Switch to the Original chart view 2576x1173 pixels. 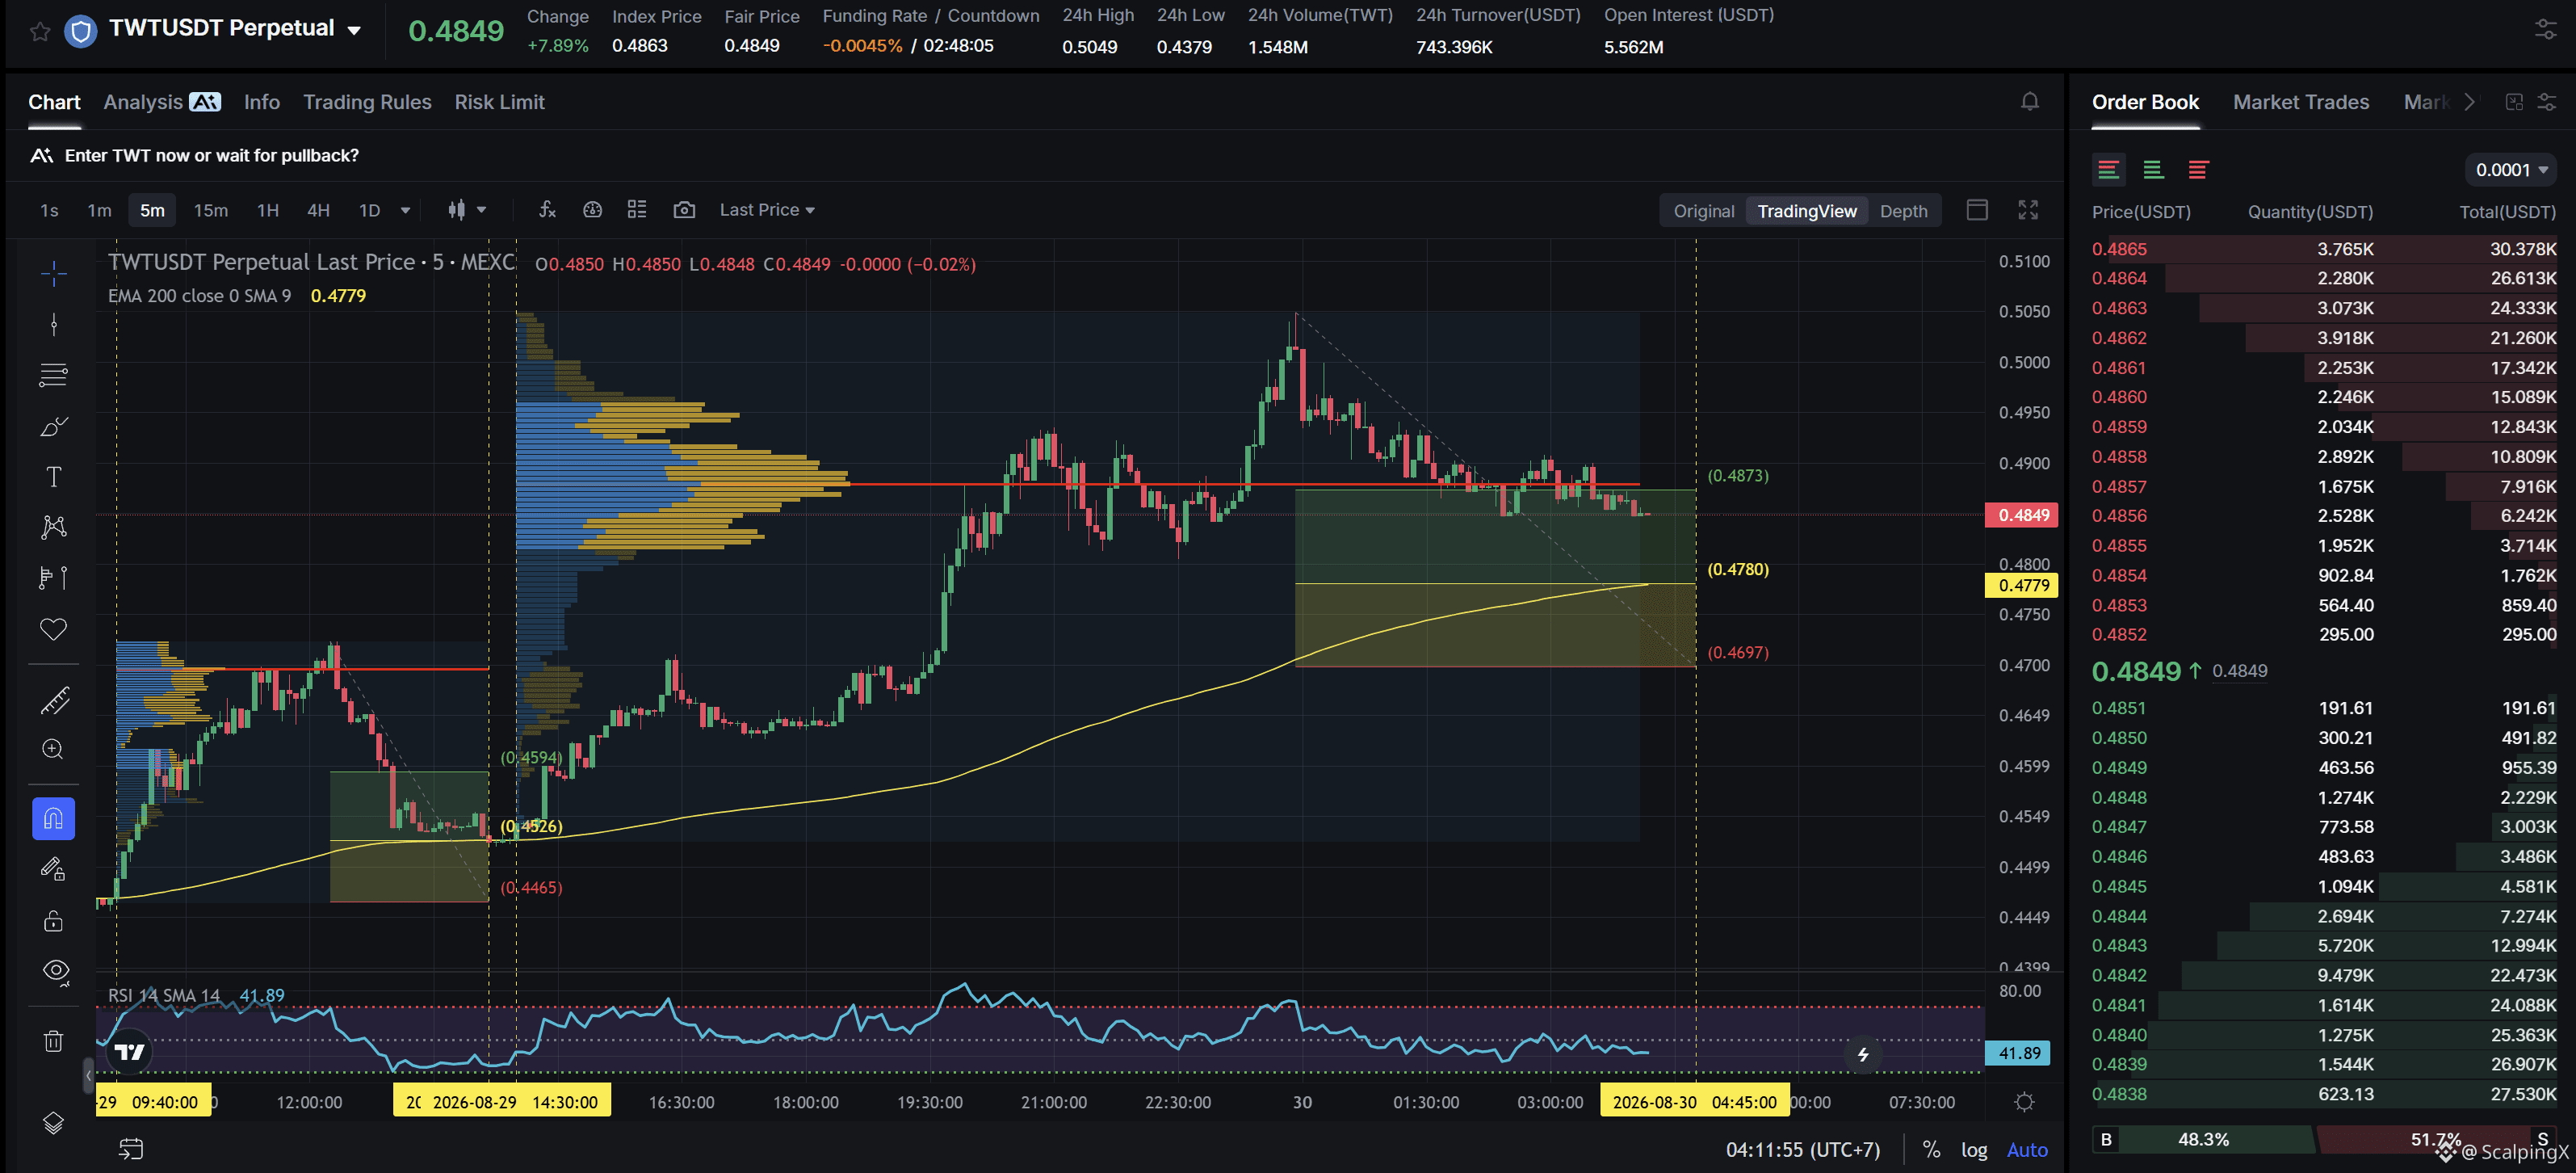1704,211
